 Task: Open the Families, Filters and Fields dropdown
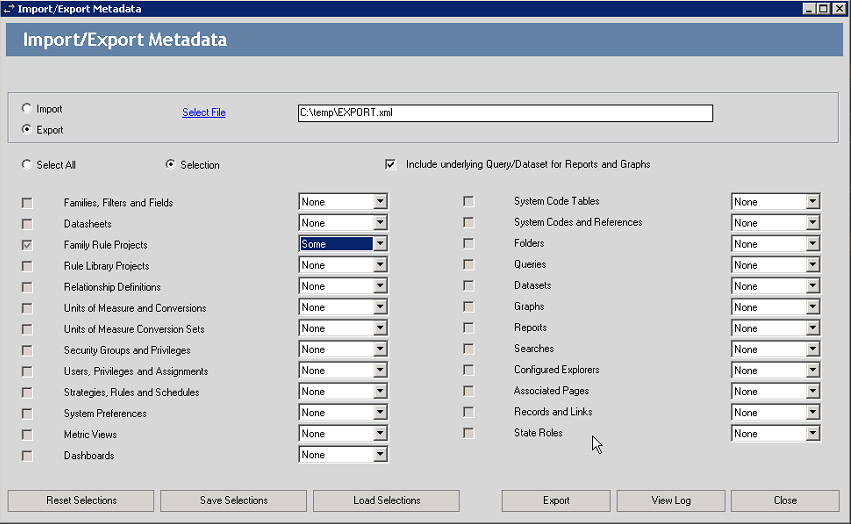[343, 201]
